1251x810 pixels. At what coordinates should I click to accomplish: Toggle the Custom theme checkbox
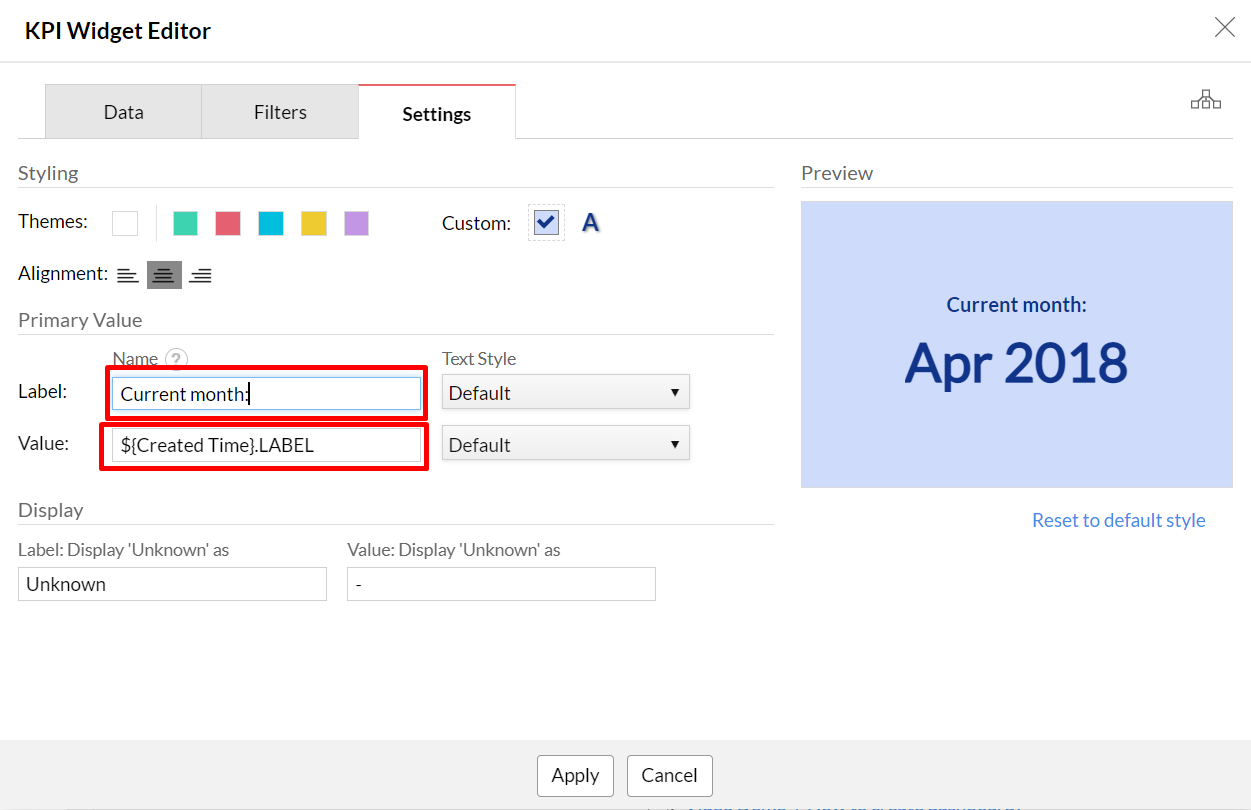546,222
